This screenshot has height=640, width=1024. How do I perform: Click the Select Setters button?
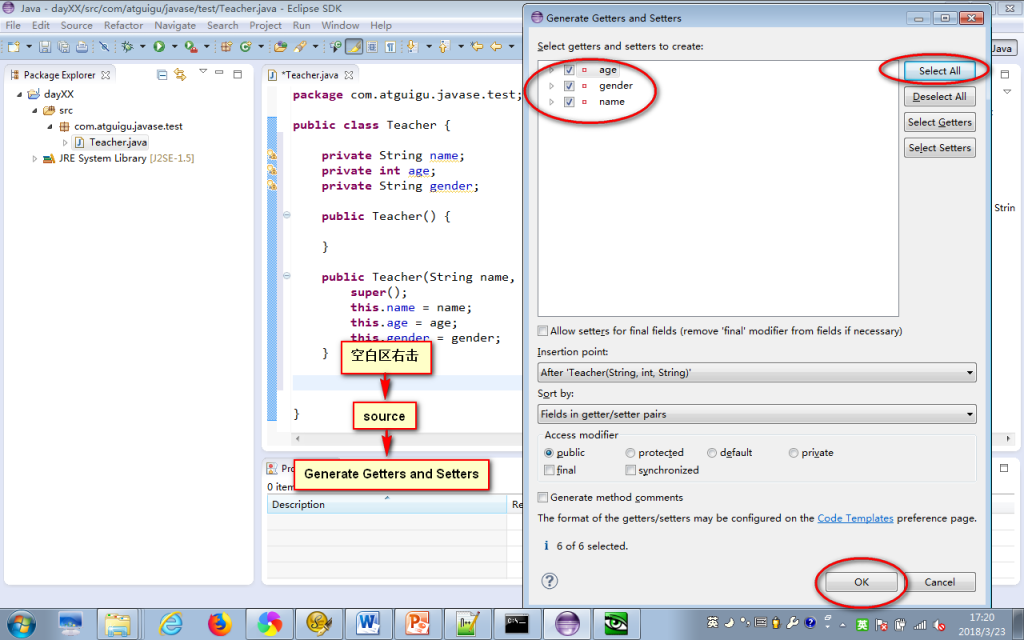coord(939,148)
